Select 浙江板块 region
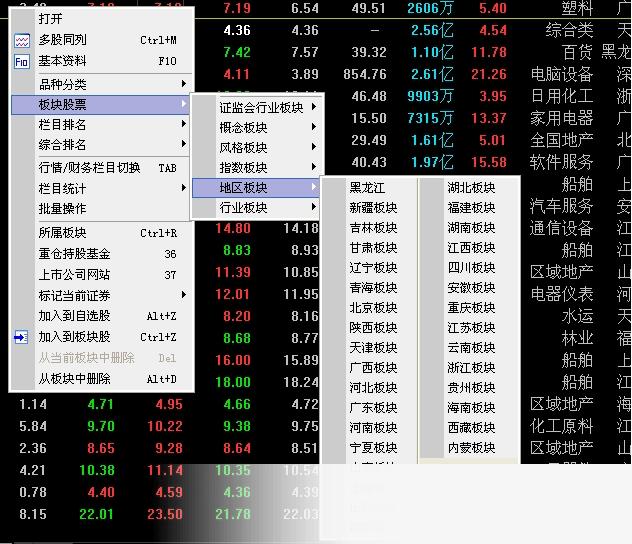The image size is (632, 544). tap(469, 368)
